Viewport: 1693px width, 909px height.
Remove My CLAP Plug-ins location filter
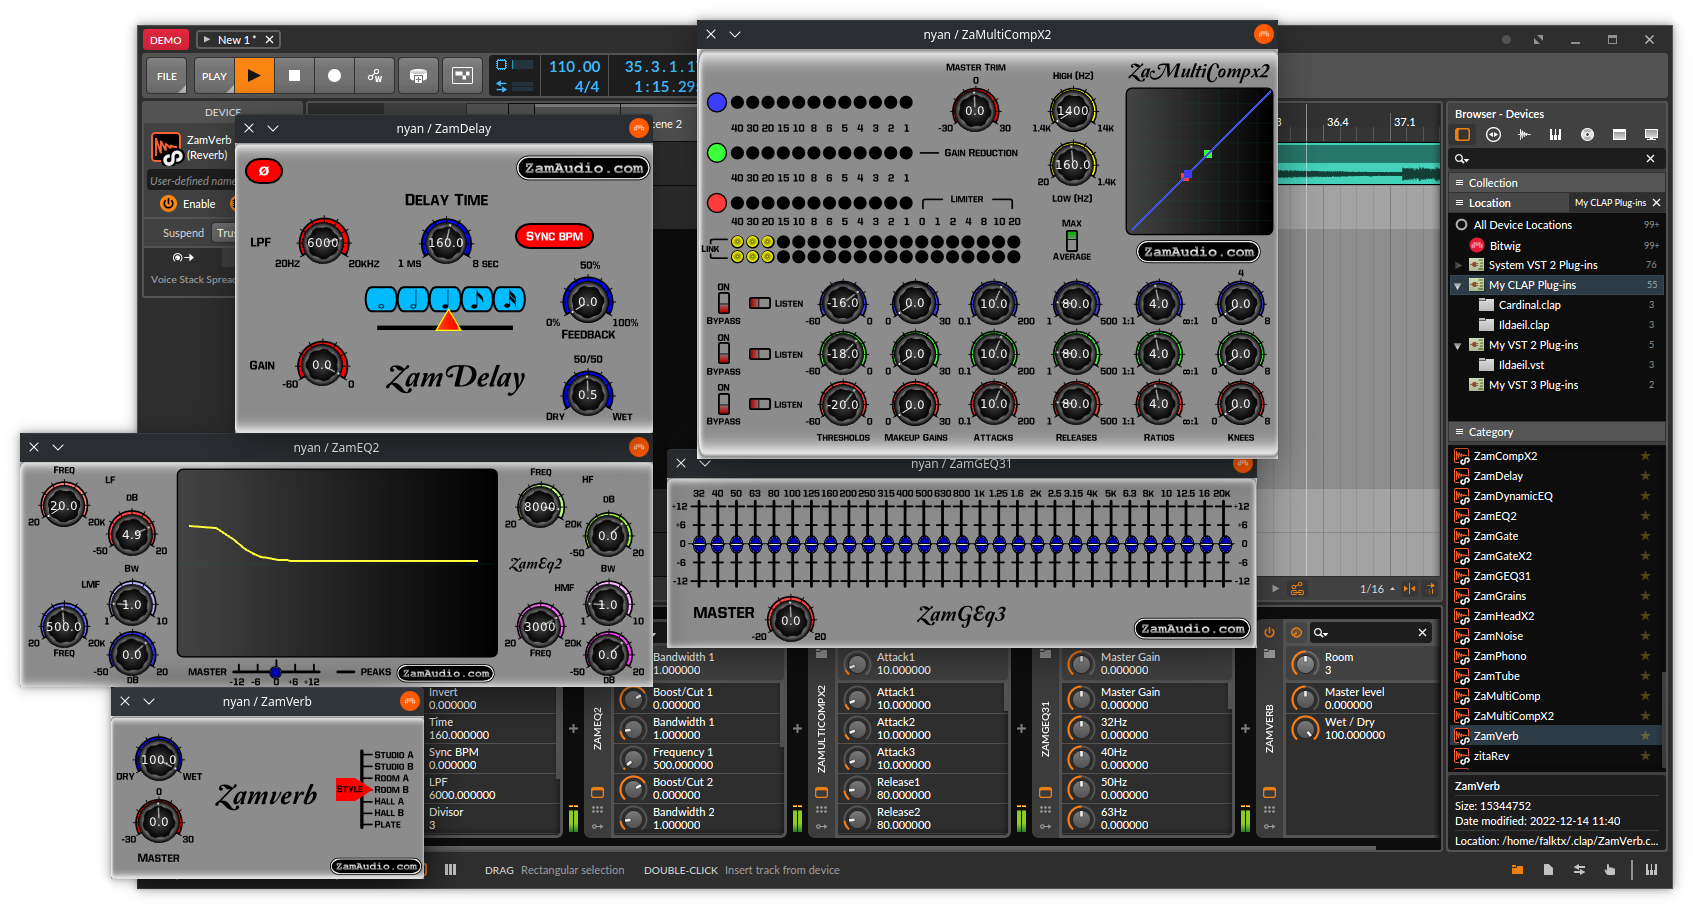coord(1656,203)
